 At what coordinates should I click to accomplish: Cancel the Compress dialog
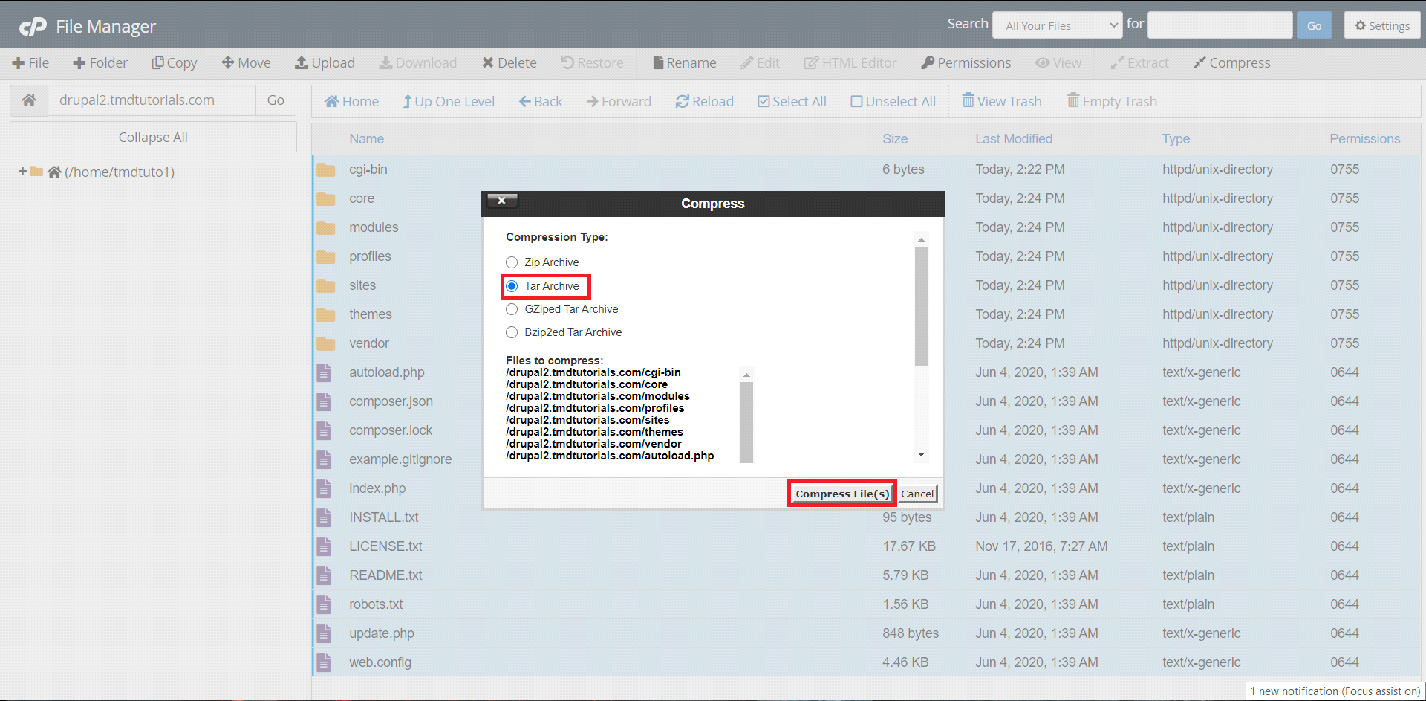pos(916,493)
